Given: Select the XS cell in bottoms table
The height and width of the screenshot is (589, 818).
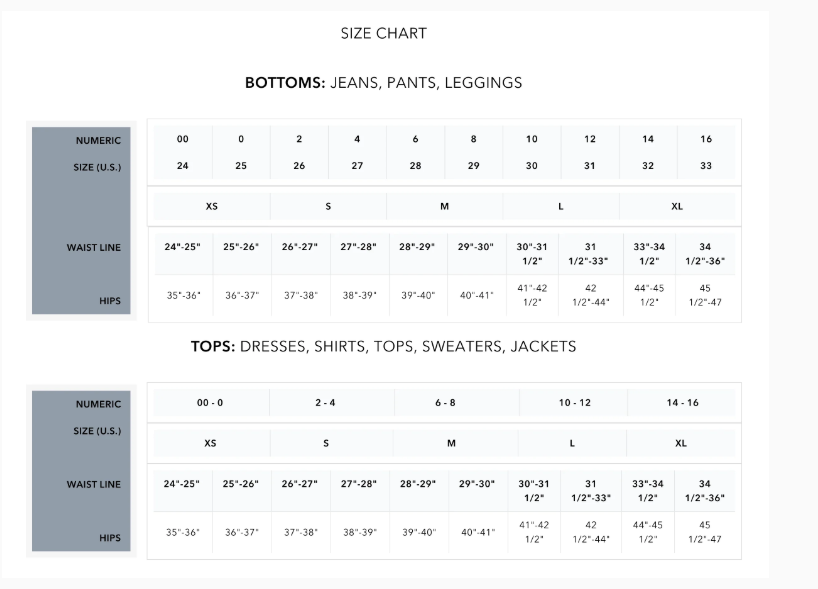Looking at the screenshot, I should point(211,207).
